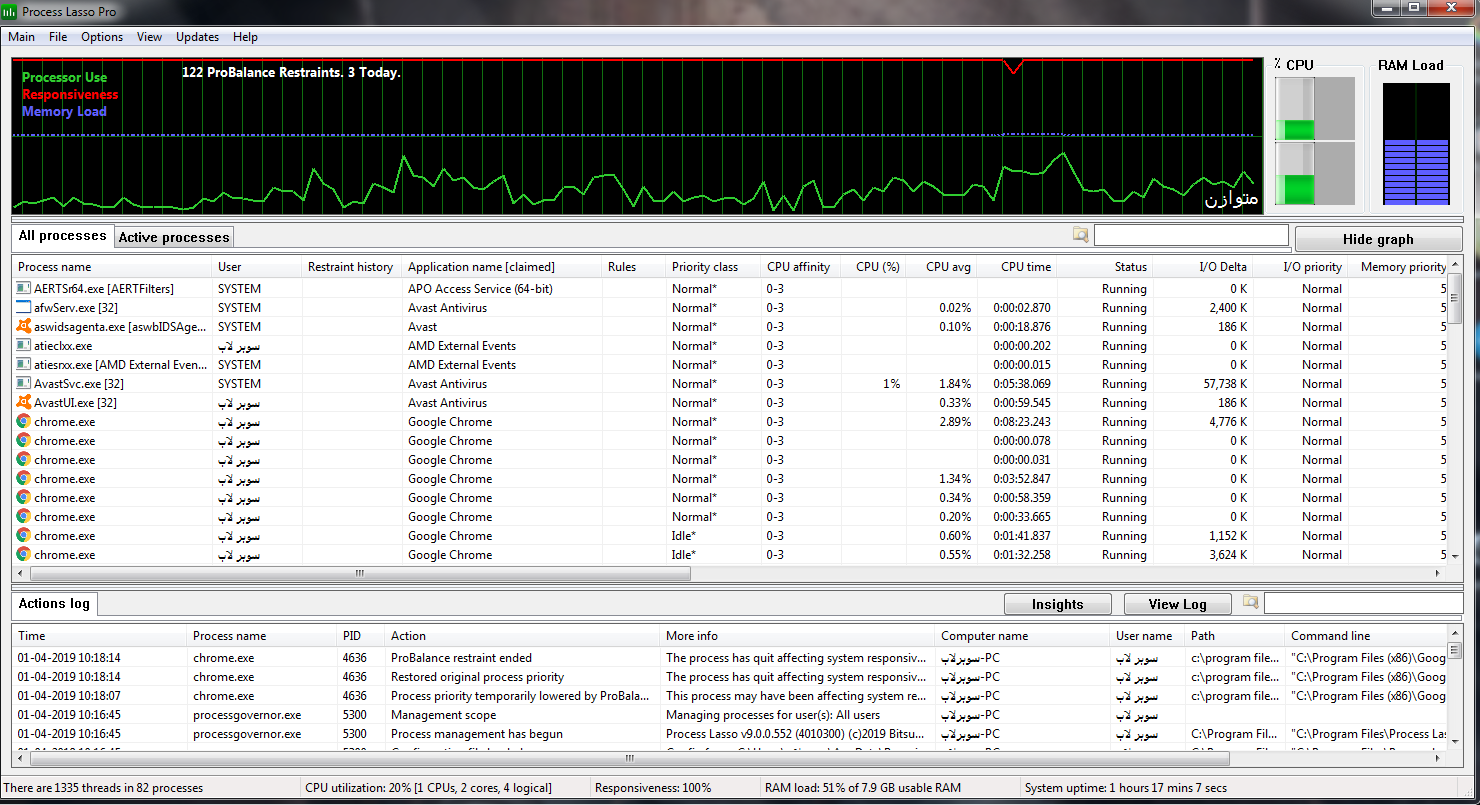Image resolution: width=1480 pixels, height=805 pixels.
Task: Click the AvastUI.exe orange icon
Action: (24, 402)
